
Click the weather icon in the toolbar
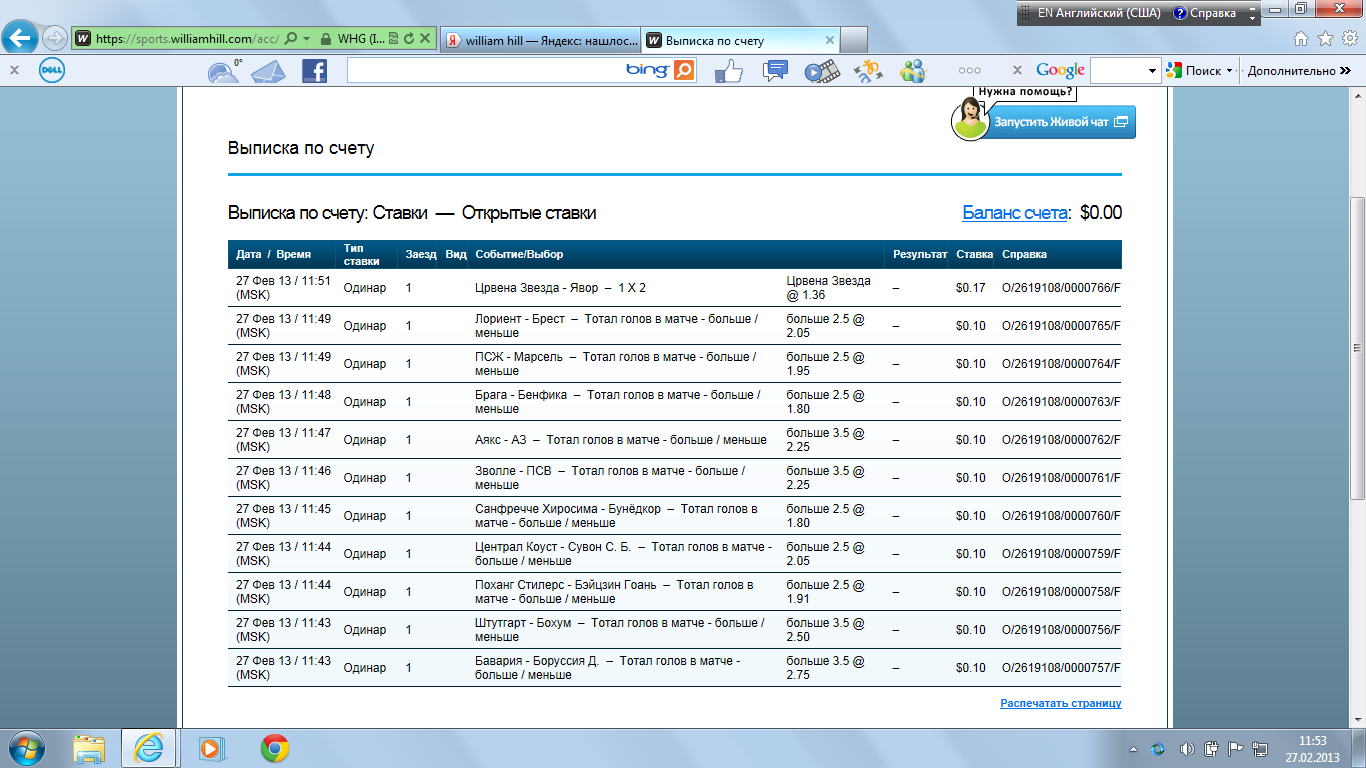223,71
